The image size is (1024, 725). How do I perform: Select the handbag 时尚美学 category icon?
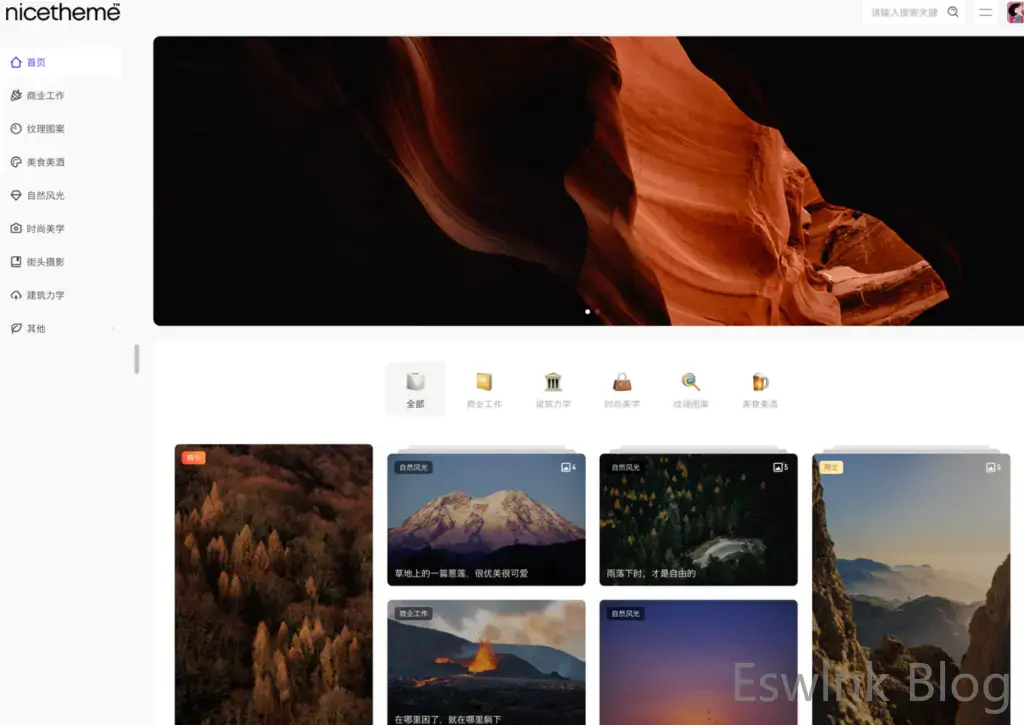tap(622, 382)
